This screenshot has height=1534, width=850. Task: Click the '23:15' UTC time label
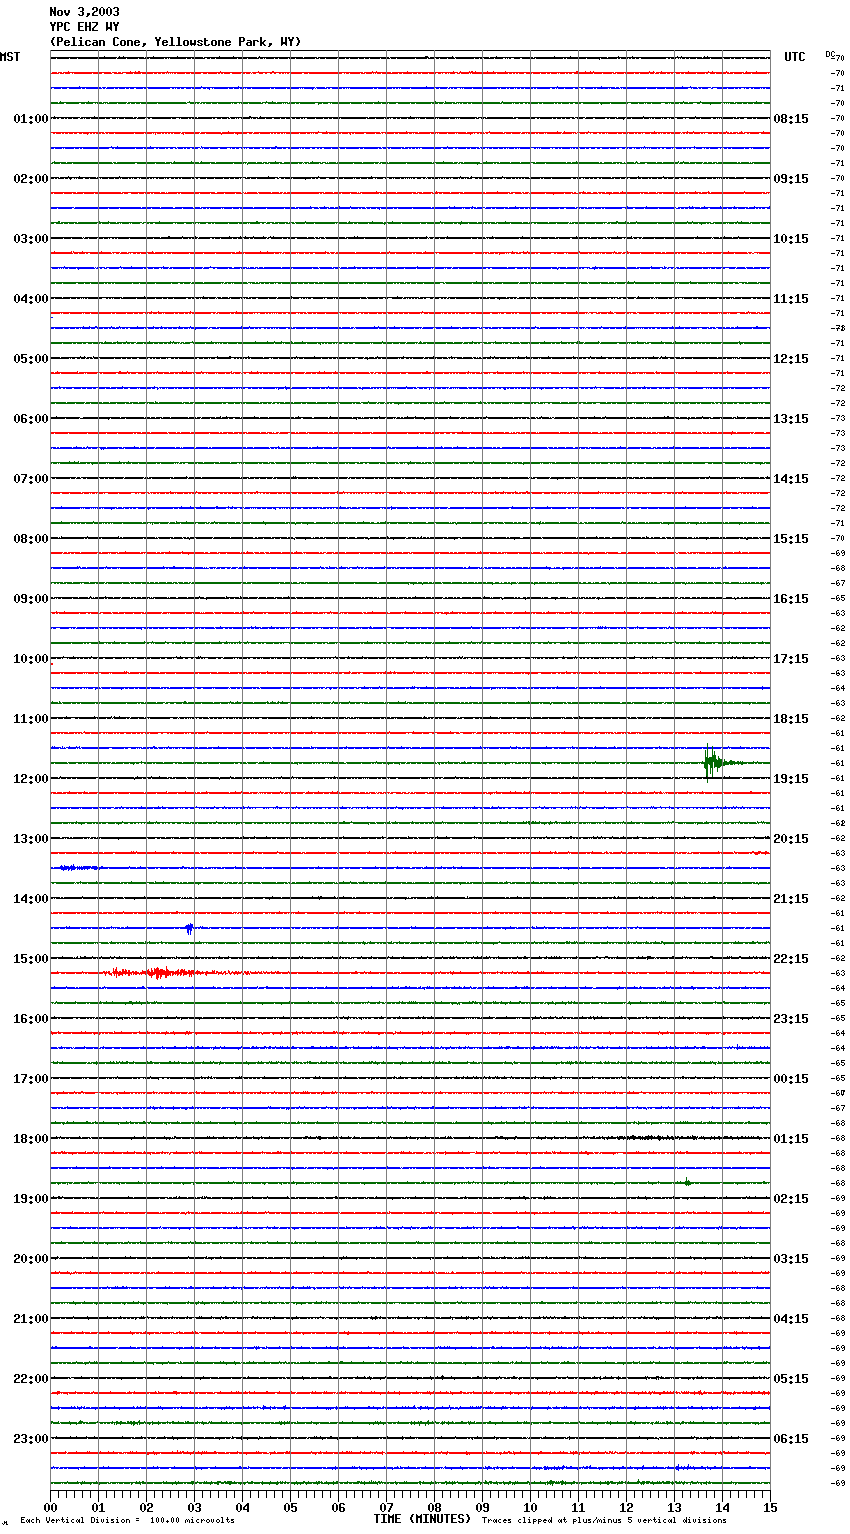coord(791,1019)
